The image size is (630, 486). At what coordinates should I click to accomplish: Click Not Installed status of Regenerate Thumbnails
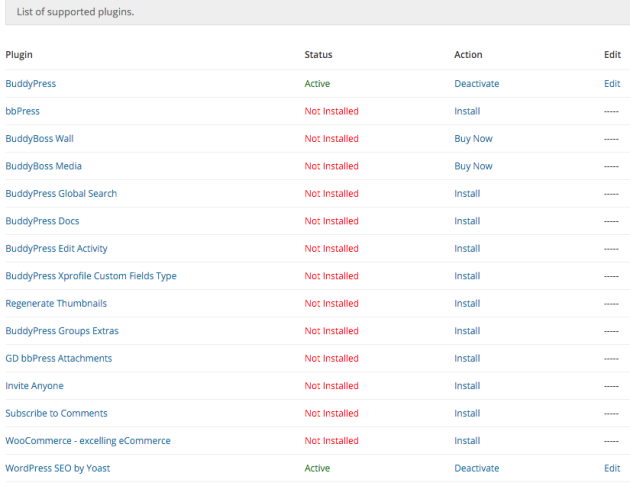tap(331, 304)
